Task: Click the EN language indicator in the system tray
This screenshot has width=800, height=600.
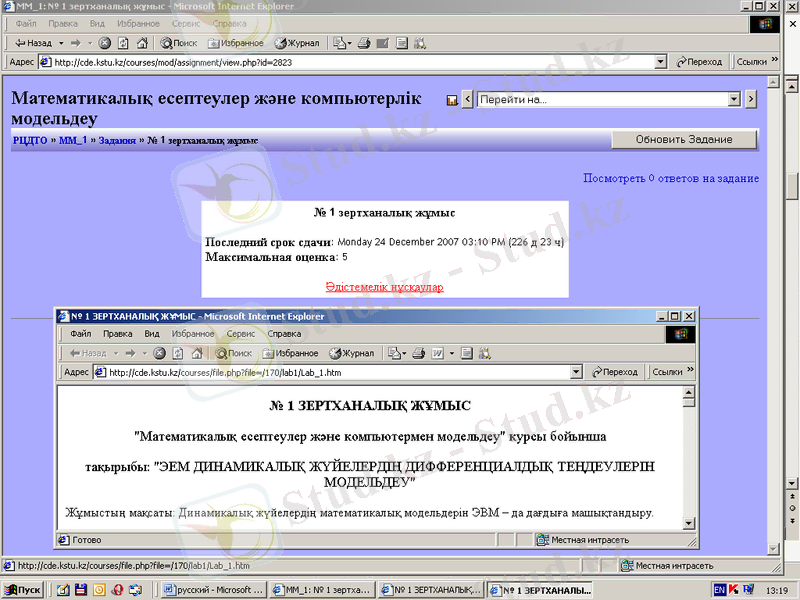Action: [719, 590]
